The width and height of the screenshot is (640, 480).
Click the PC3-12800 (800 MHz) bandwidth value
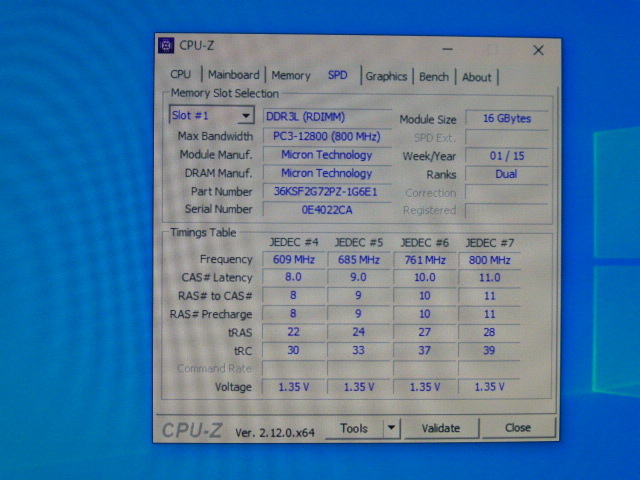327,136
